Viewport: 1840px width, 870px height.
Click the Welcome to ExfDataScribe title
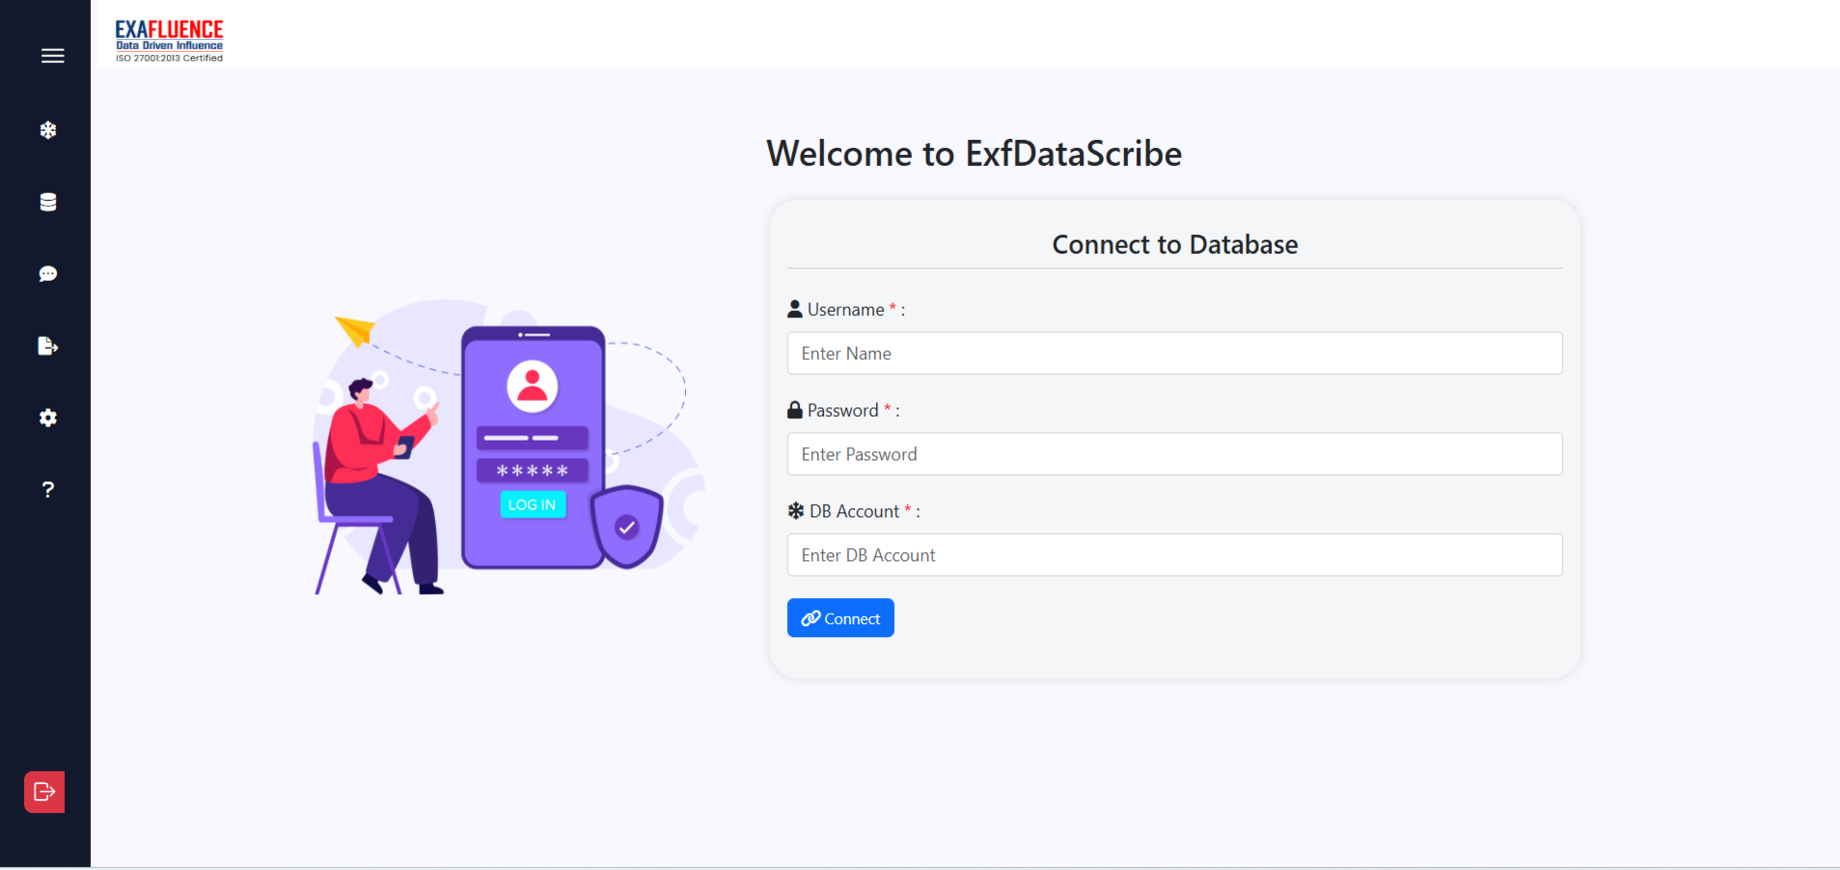(x=974, y=153)
